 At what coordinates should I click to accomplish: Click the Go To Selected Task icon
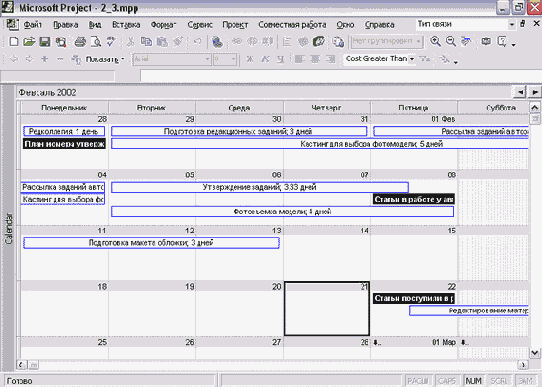(x=466, y=42)
